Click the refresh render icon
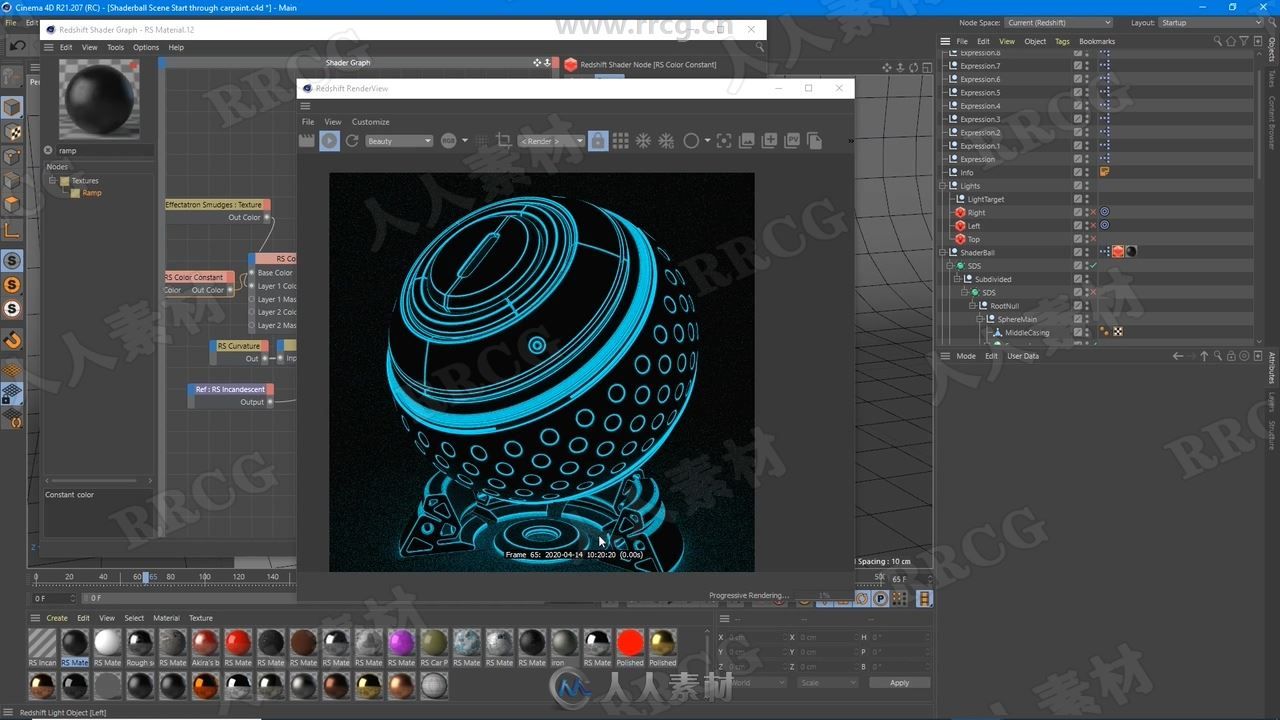1280x720 pixels. (352, 141)
